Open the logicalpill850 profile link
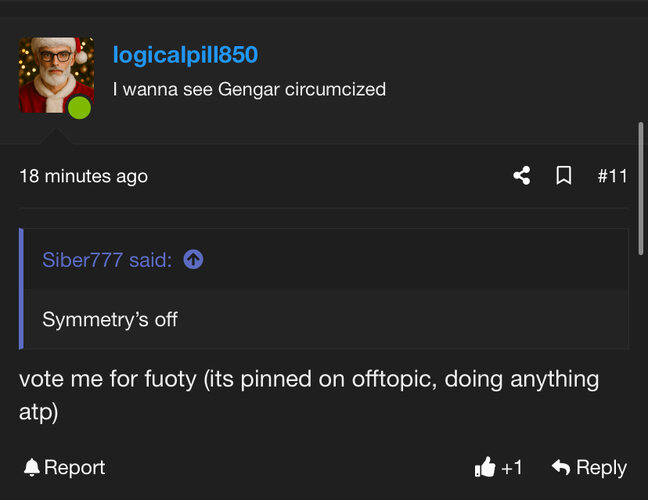648x500 pixels. 185,55
